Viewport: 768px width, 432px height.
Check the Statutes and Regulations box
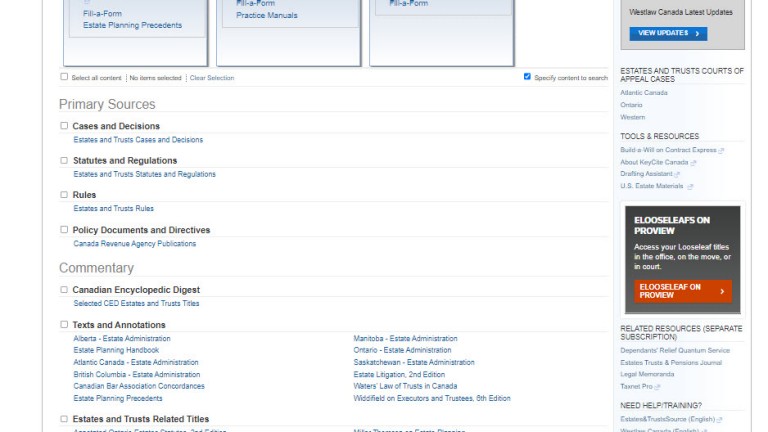tap(64, 160)
